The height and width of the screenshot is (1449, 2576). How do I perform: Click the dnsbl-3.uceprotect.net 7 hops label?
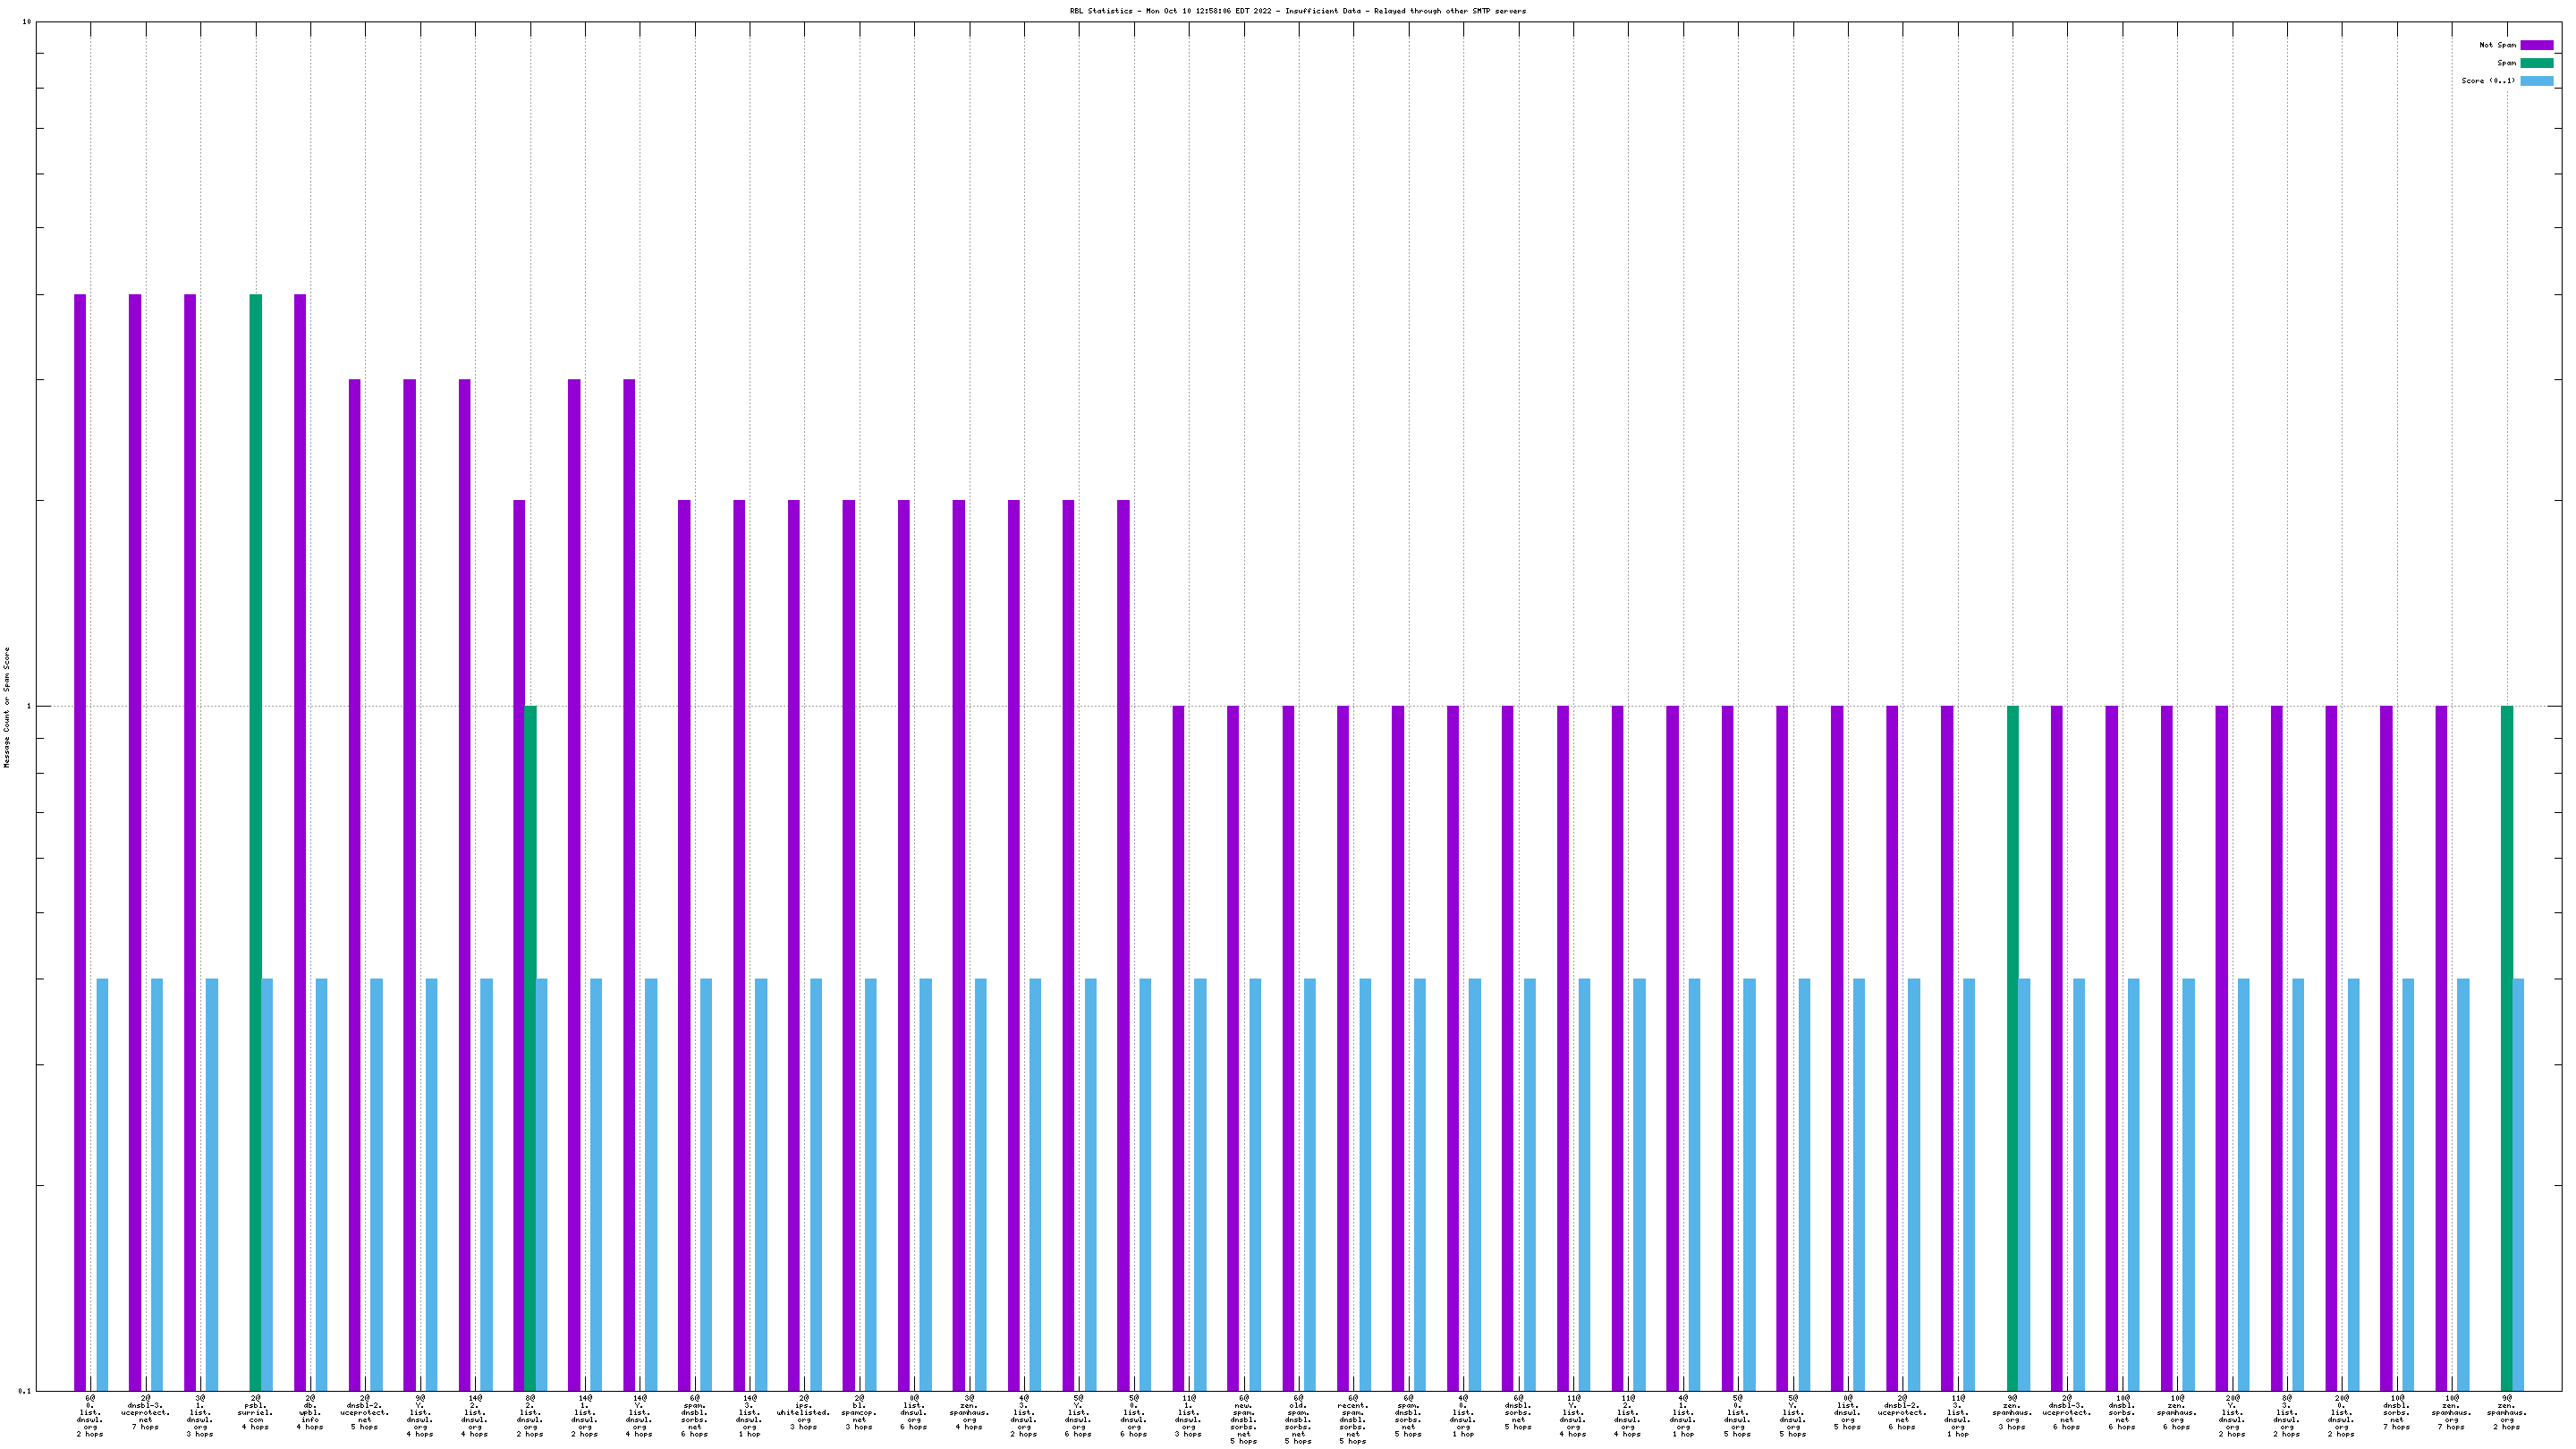[x=146, y=1415]
